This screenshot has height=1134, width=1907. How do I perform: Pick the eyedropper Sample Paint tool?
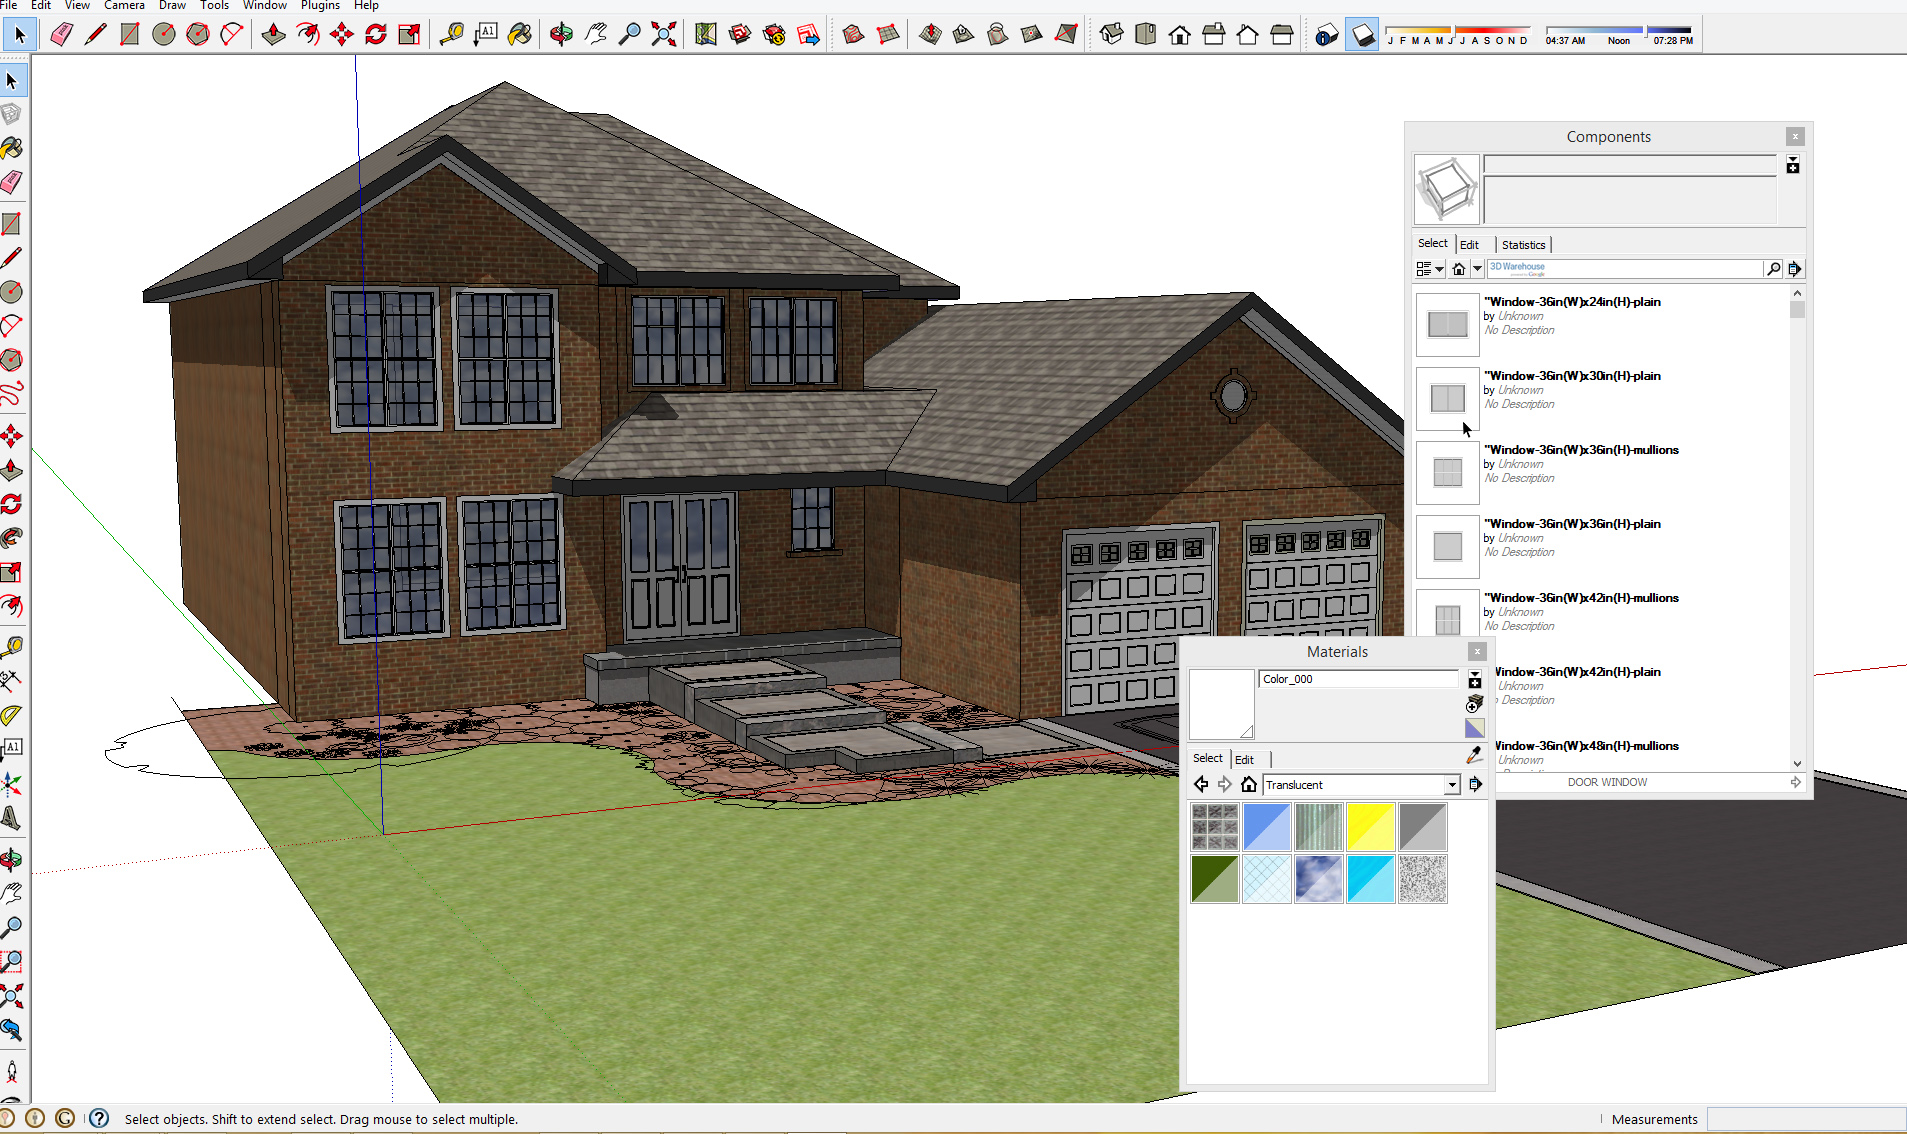[1474, 755]
